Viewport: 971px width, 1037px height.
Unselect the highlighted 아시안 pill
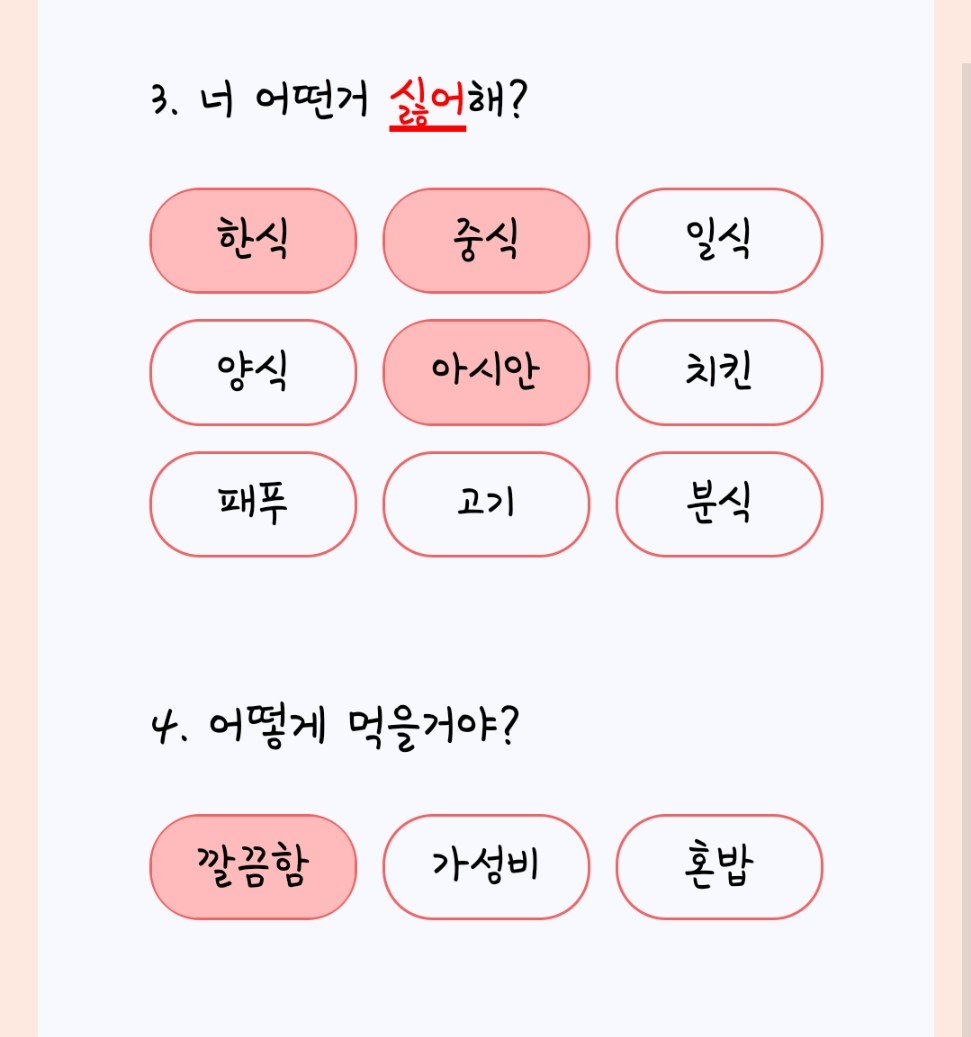coord(486,372)
